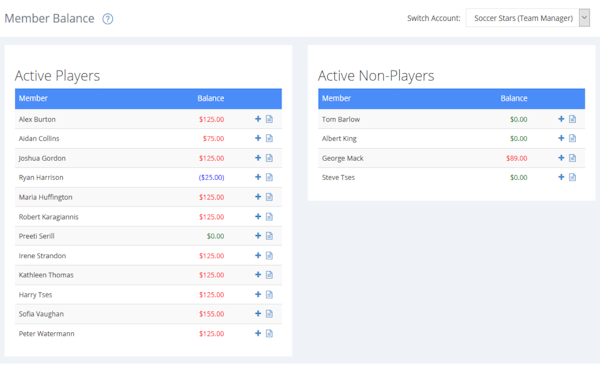Select the Albert King member name

[x=339, y=138]
